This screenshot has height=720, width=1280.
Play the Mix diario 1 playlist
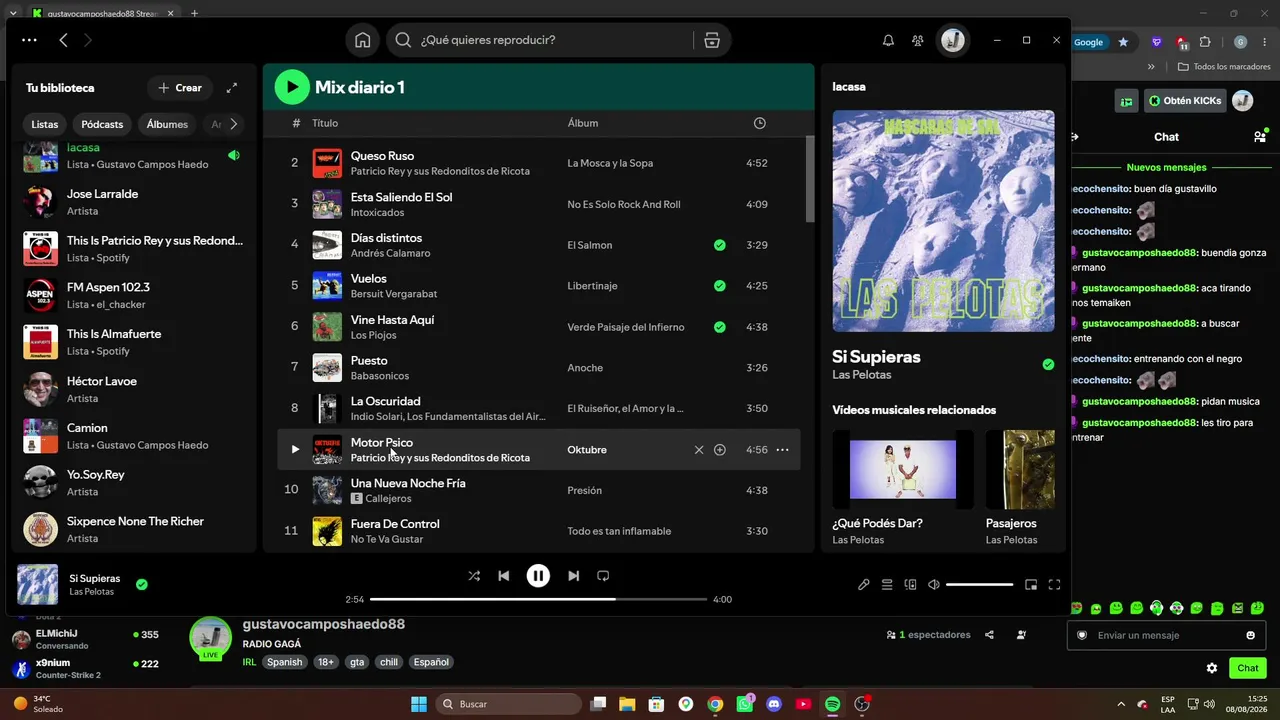[292, 87]
